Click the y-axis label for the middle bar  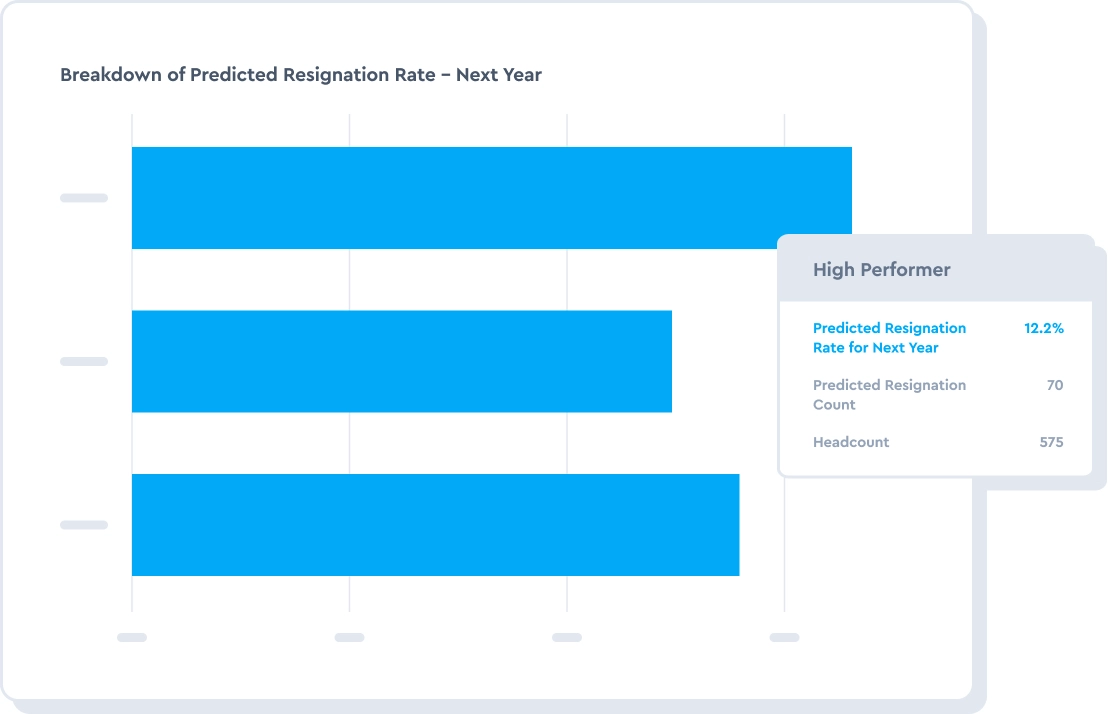coord(84,361)
